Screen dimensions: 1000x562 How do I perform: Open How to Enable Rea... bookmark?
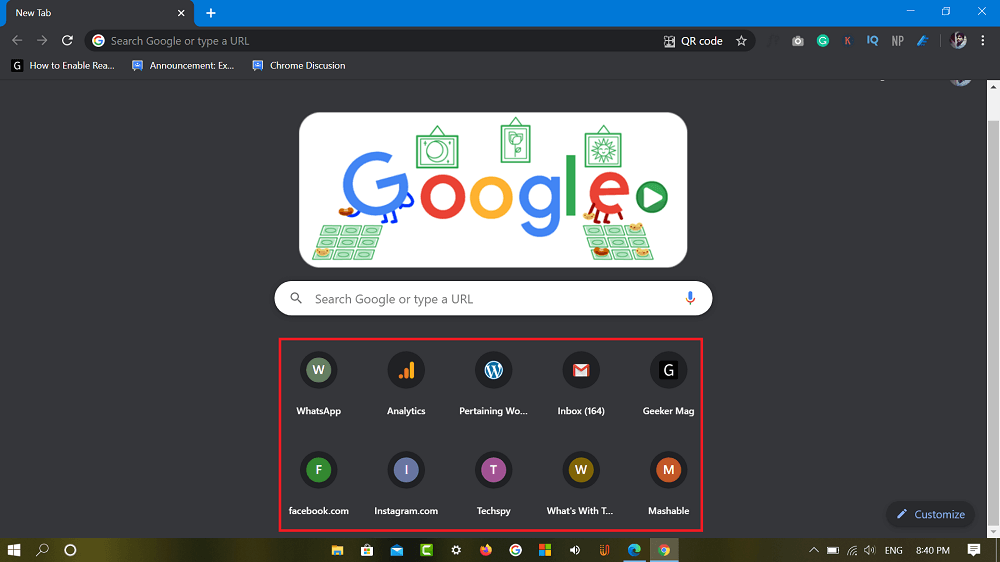pyautogui.click(x=63, y=65)
